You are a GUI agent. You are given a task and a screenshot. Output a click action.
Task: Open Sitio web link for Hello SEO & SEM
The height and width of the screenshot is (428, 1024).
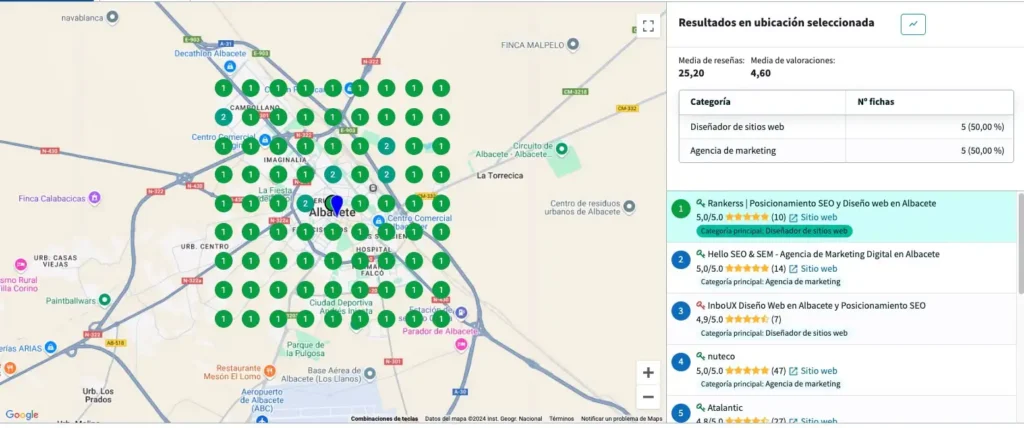[x=813, y=268]
